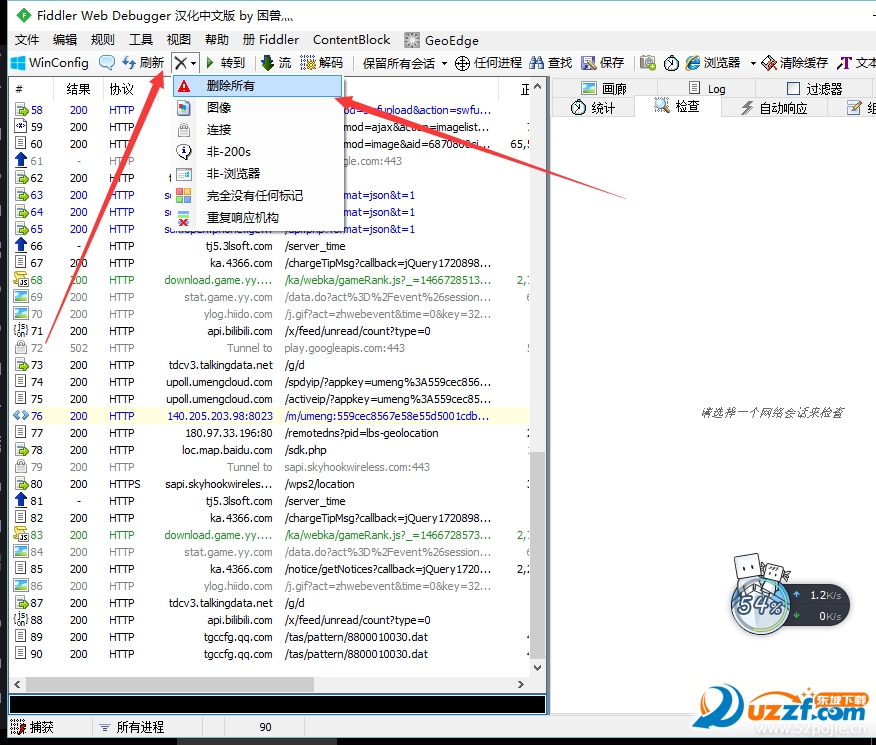This screenshot has height=745, width=876.
Task: Expand the remove sessions dropdown arrow
Action: click(x=193, y=63)
